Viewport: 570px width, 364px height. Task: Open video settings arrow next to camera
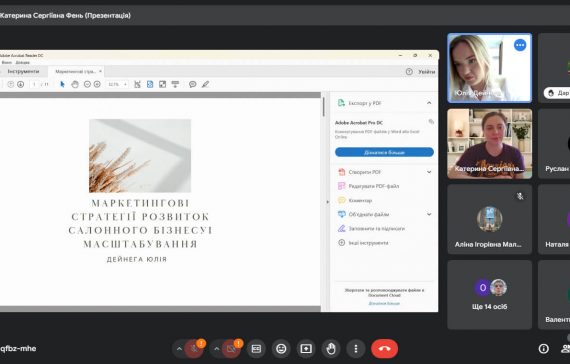tap(216, 349)
